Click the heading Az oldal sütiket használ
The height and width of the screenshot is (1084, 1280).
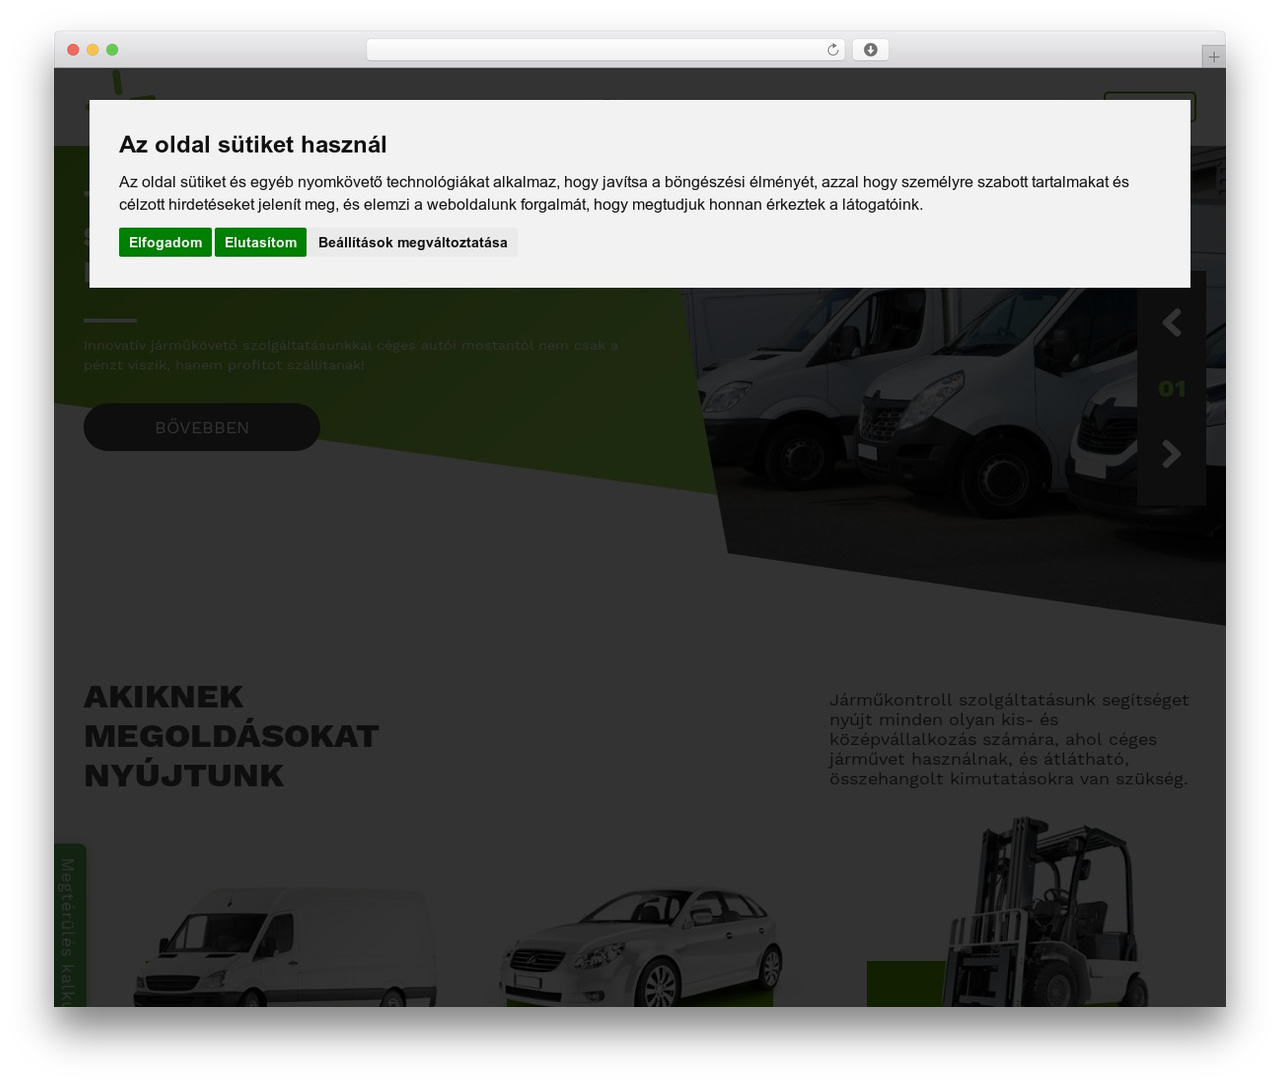pos(253,144)
